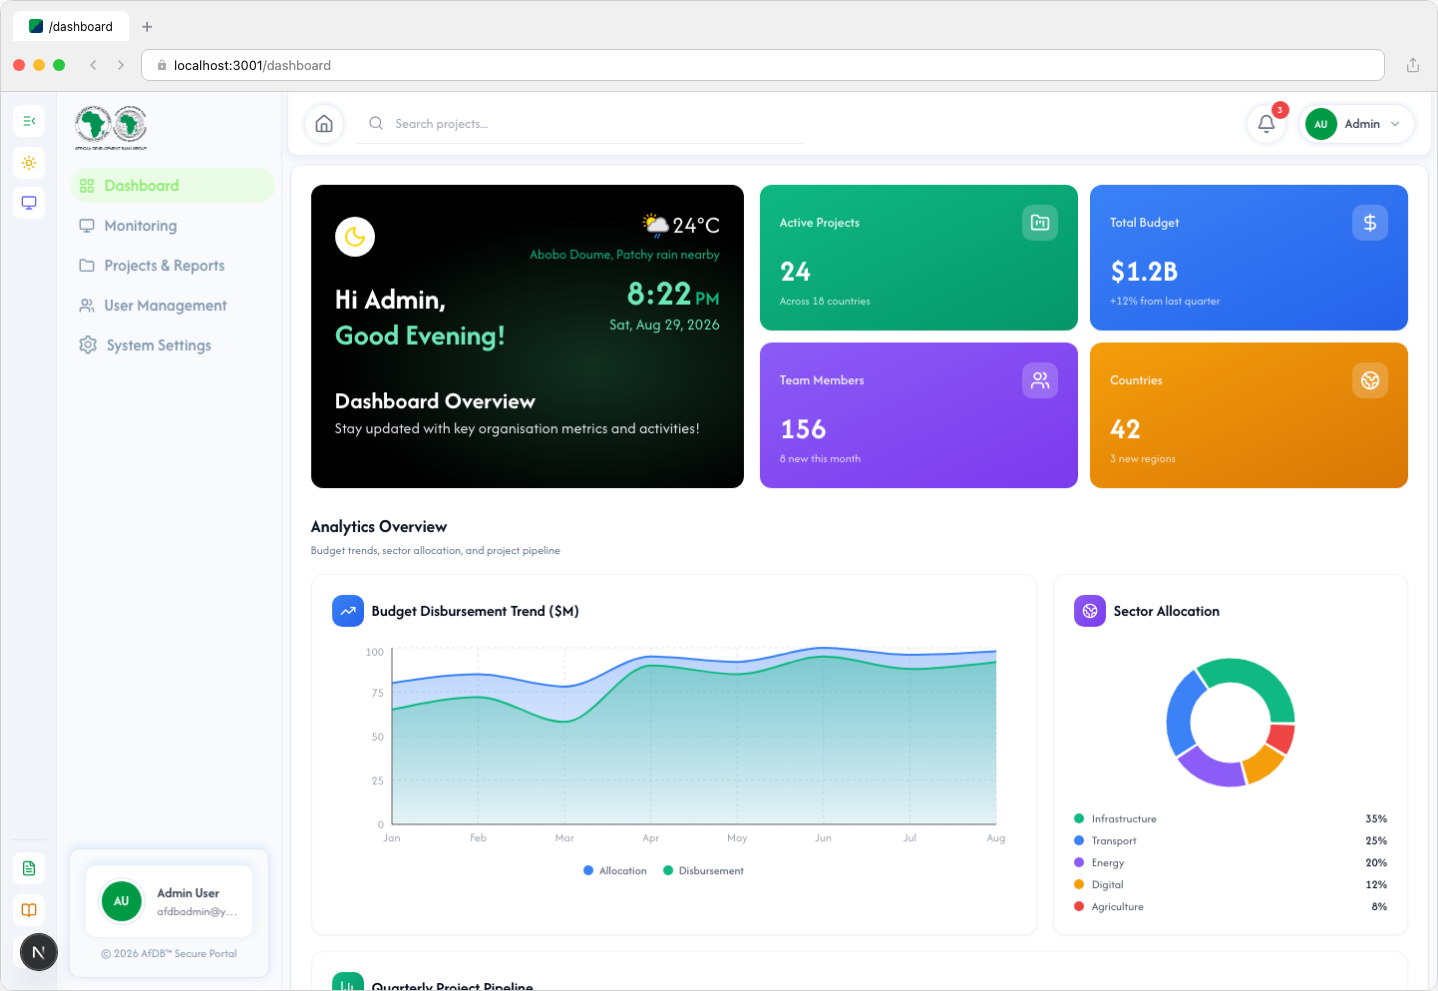Navigate to Monitoring in the sidebar

click(173, 226)
